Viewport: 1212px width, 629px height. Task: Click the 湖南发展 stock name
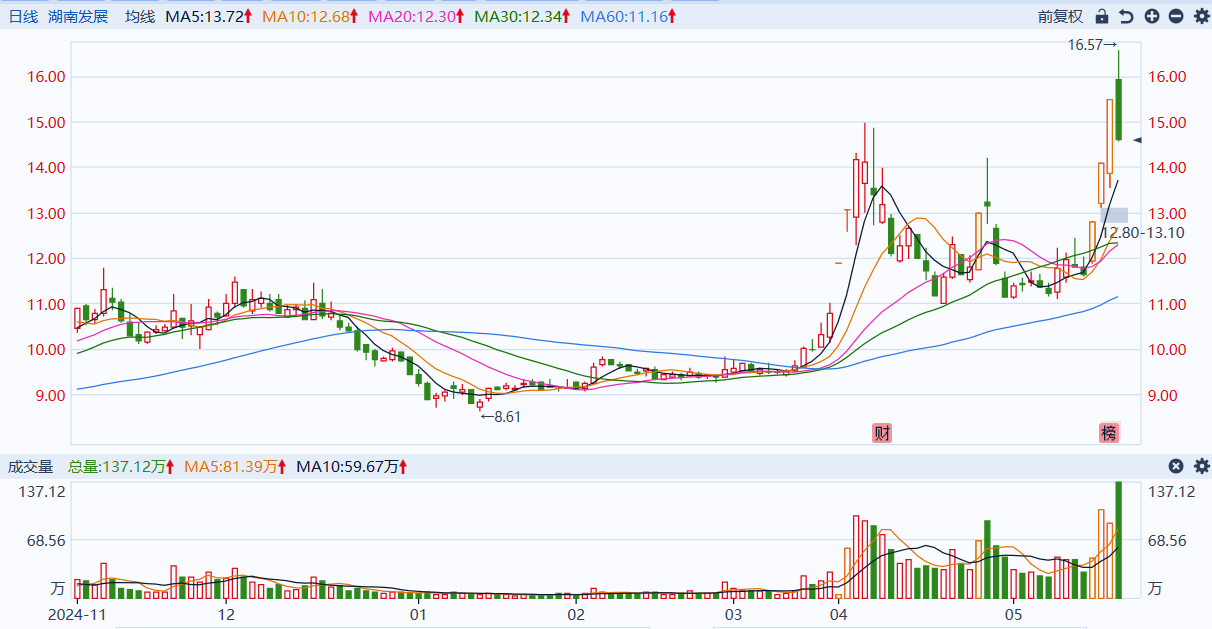[78, 16]
